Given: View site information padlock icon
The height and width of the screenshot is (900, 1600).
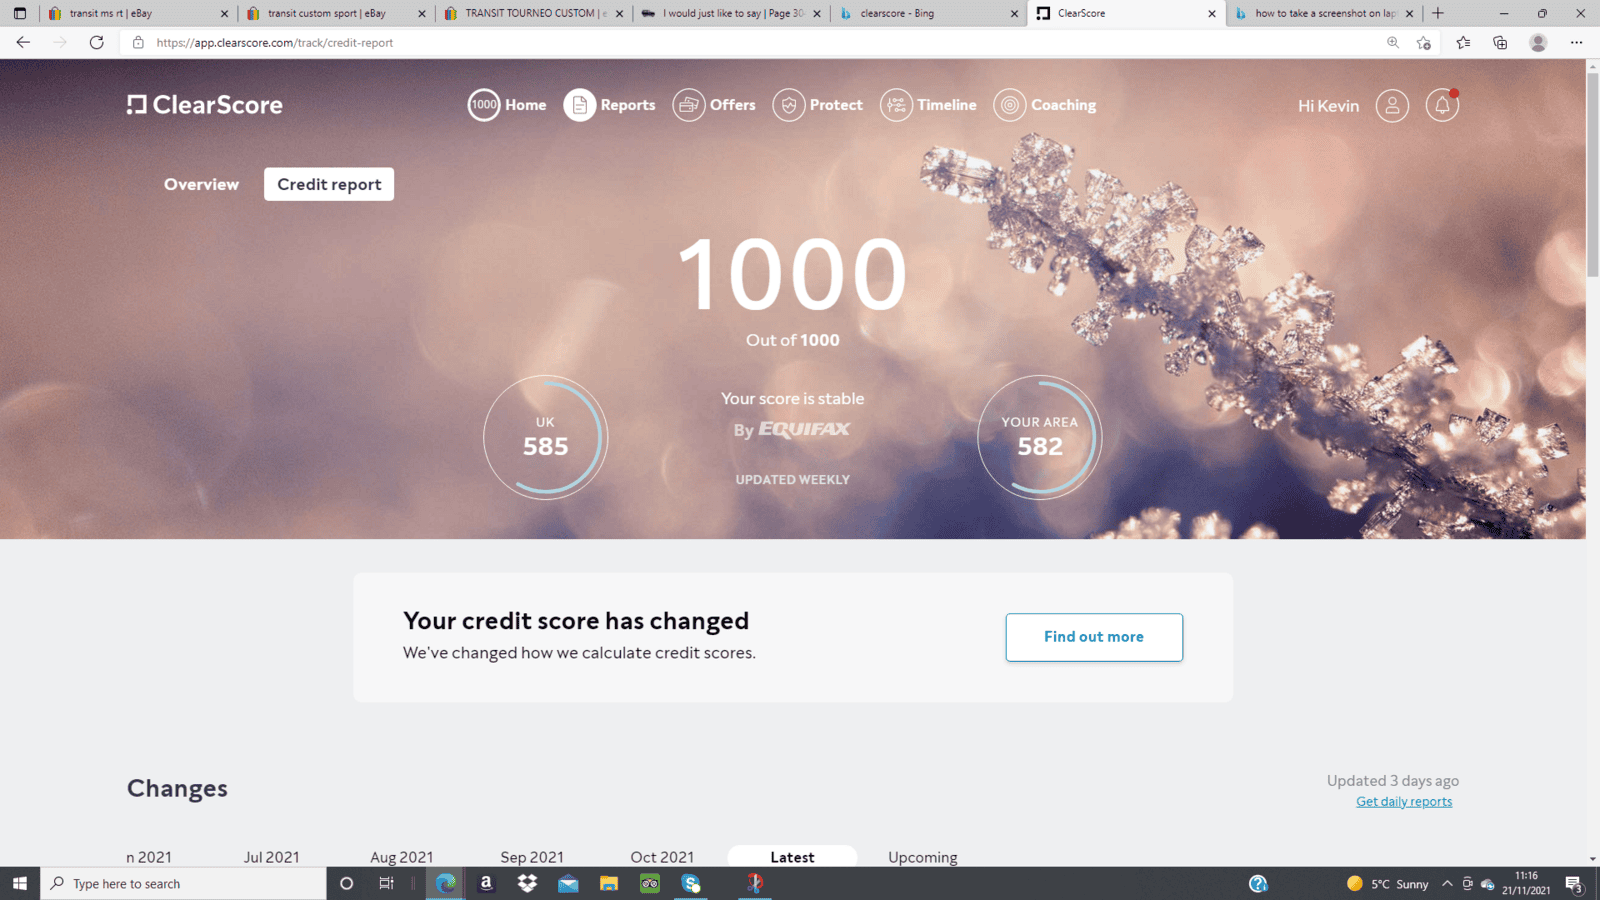Looking at the screenshot, I should [x=138, y=42].
